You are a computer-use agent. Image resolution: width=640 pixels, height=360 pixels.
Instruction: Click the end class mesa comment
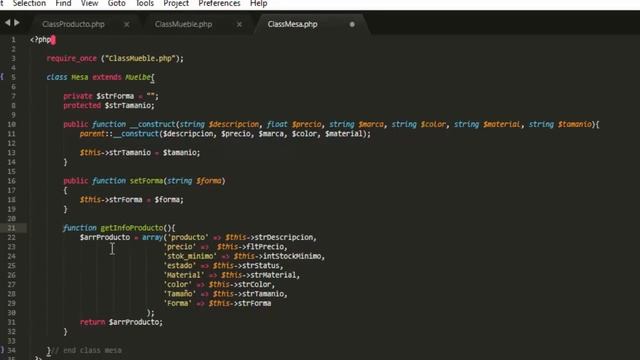coord(88,350)
